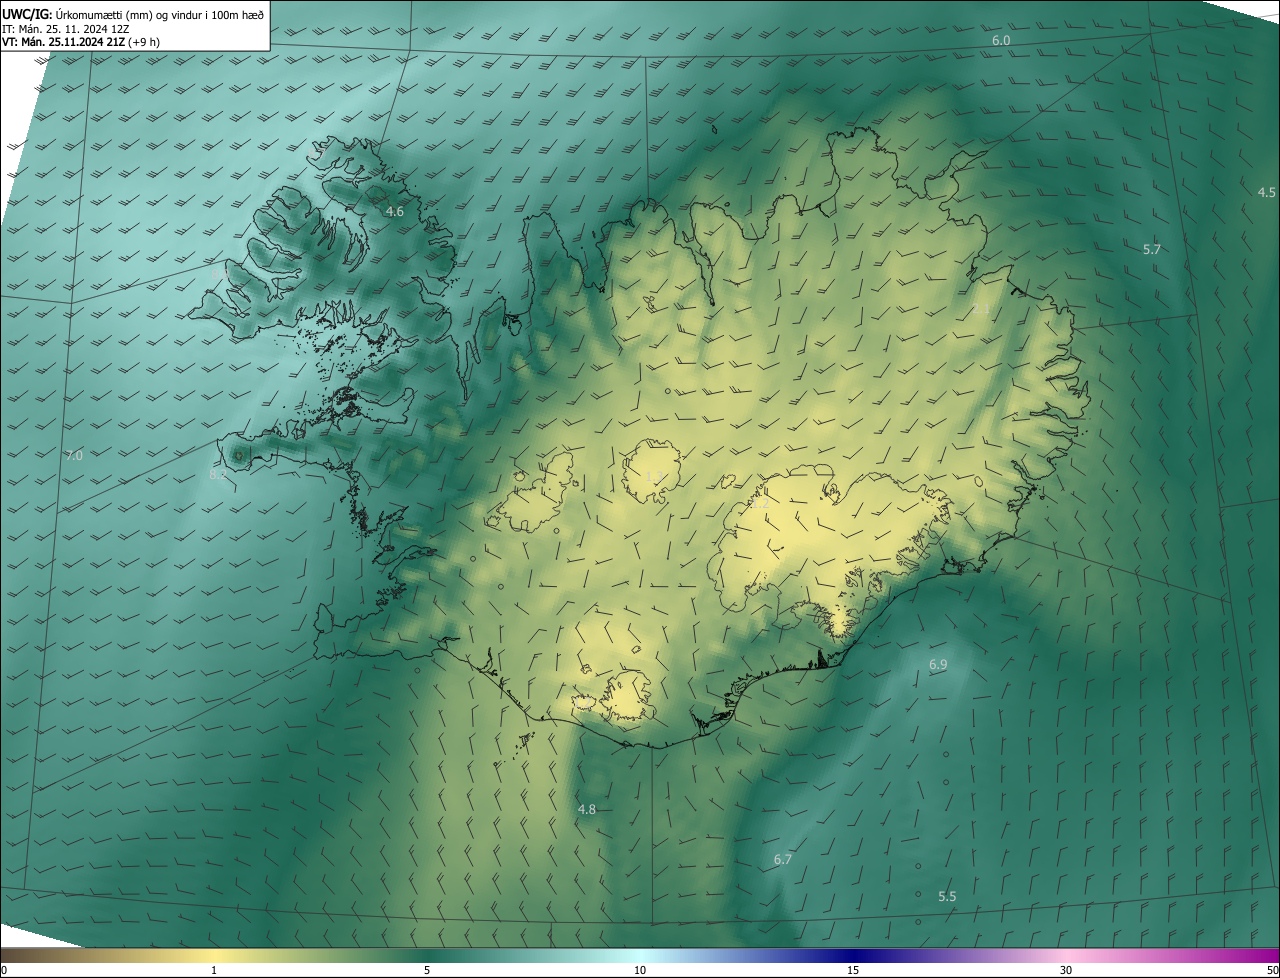This screenshot has width=1280, height=978.
Task: Click the title 'UWC/IG: Úrkomumætti (mm) og vindur'
Action: tap(133, 13)
